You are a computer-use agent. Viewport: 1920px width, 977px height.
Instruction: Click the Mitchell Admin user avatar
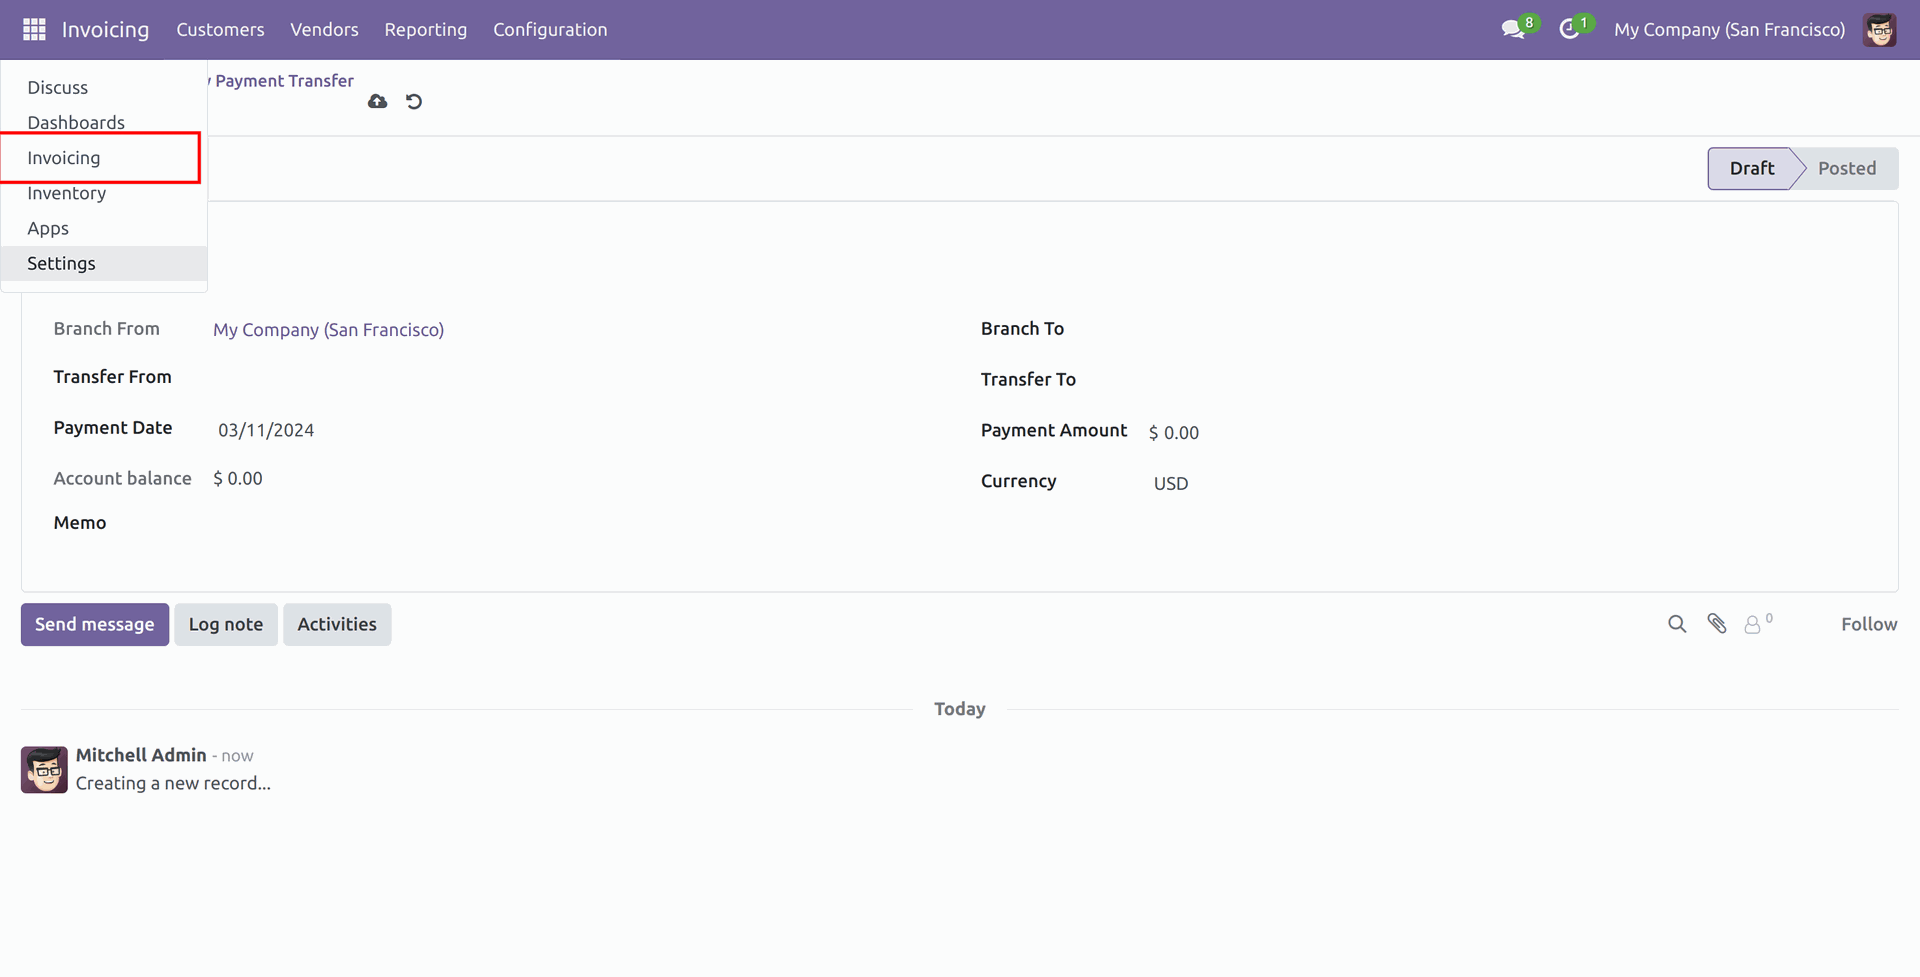pos(1879,30)
